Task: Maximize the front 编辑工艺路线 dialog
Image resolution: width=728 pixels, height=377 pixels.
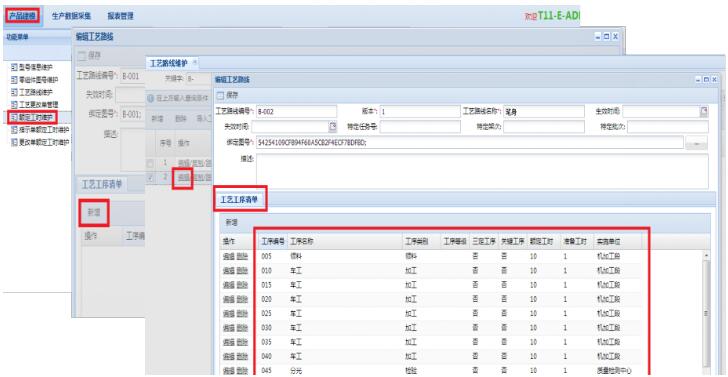Action: [x=706, y=79]
